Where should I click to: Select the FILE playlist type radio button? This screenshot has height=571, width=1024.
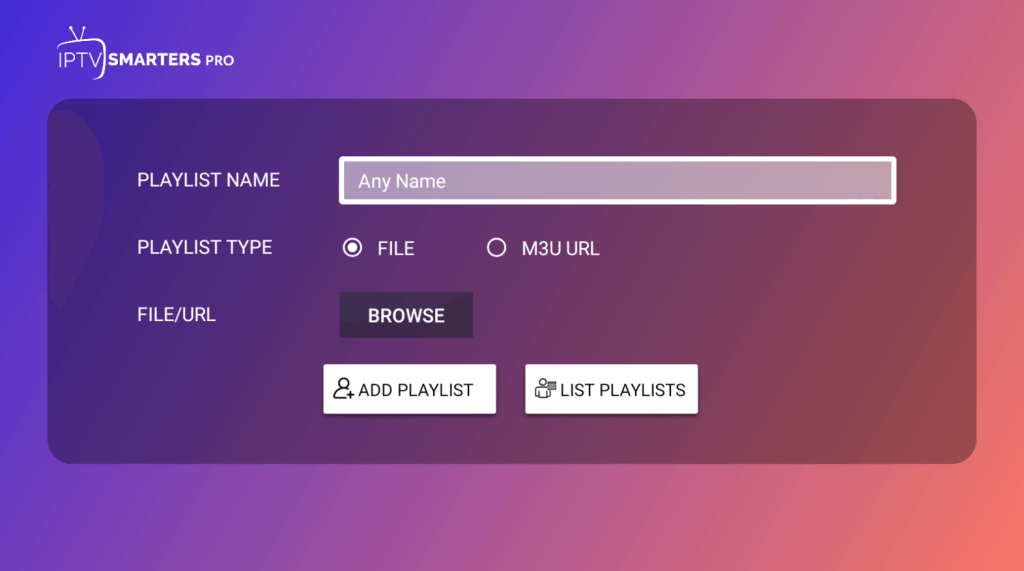point(353,248)
